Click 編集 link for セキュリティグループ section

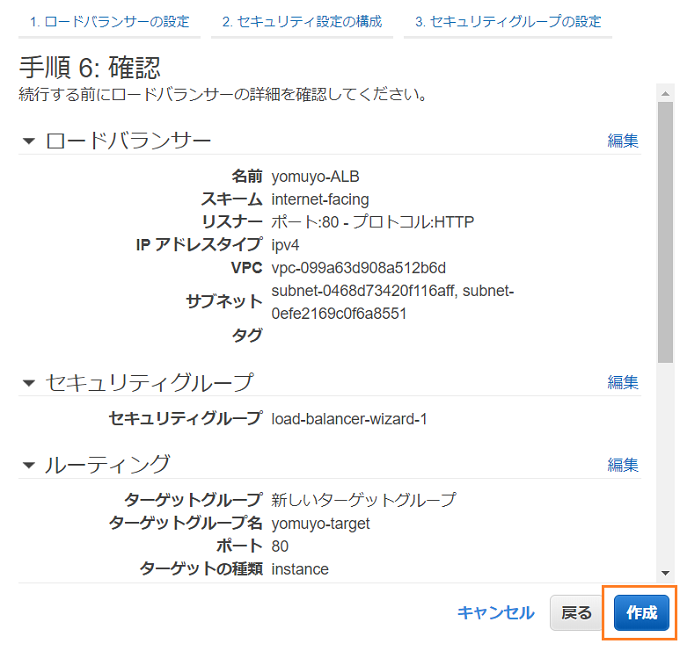(x=623, y=383)
